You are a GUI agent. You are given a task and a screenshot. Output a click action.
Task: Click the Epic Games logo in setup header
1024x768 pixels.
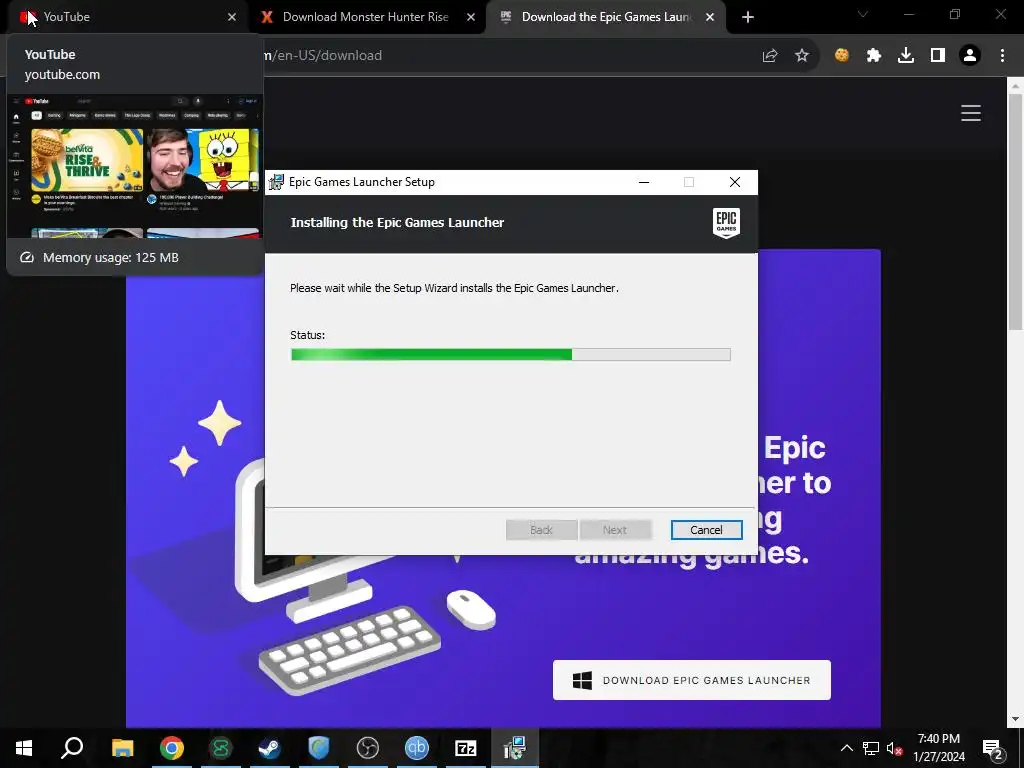coord(726,223)
